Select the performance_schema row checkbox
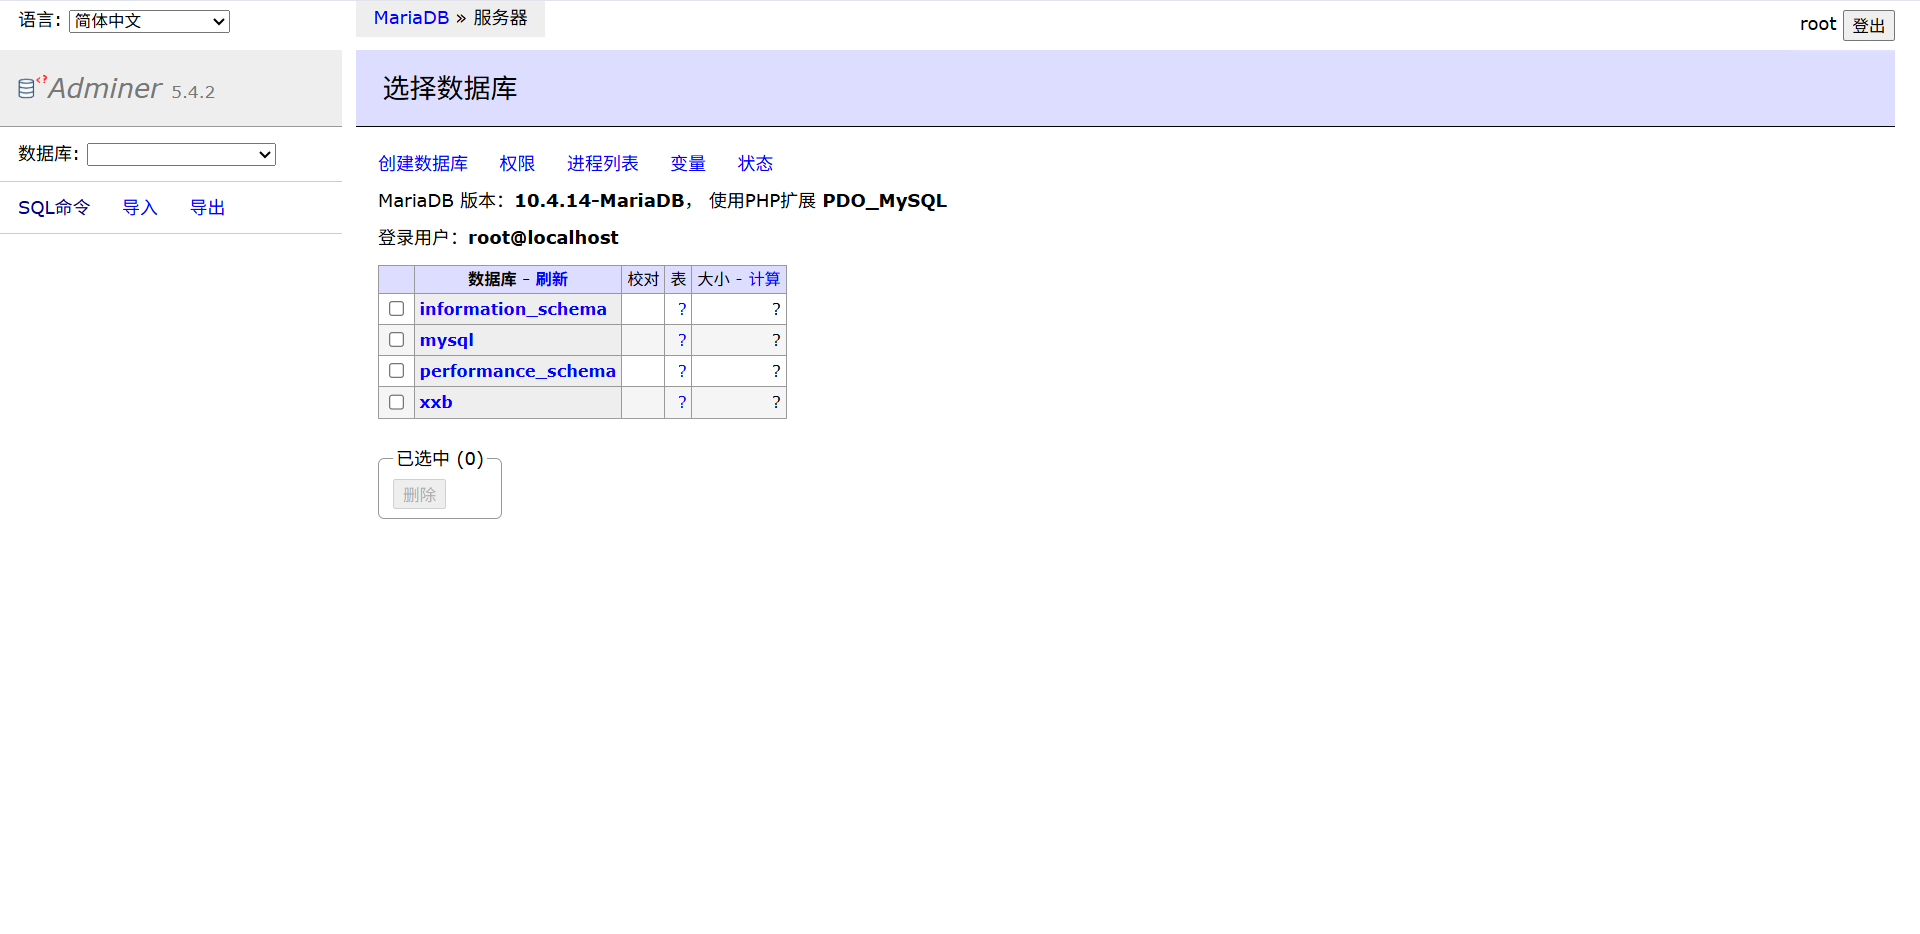The image size is (1920, 934). coord(396,371)
